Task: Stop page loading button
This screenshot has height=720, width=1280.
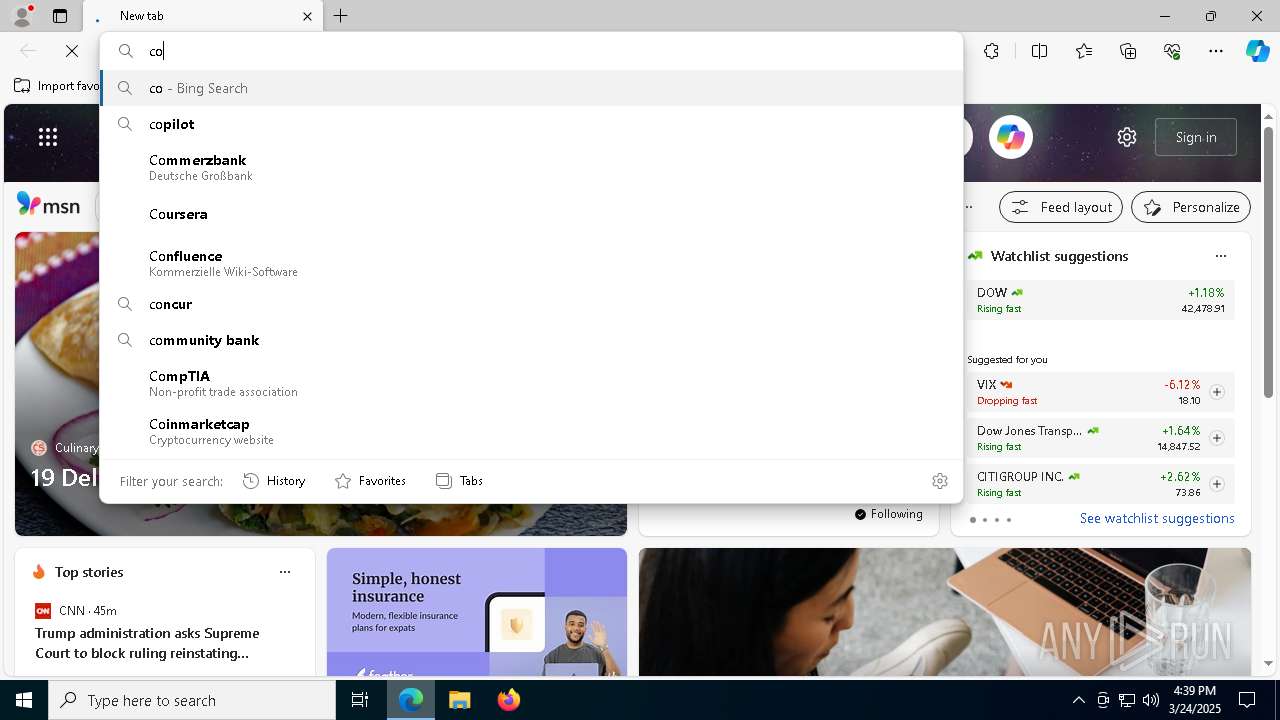Action: pyautogui.click(x=72, y=51)
